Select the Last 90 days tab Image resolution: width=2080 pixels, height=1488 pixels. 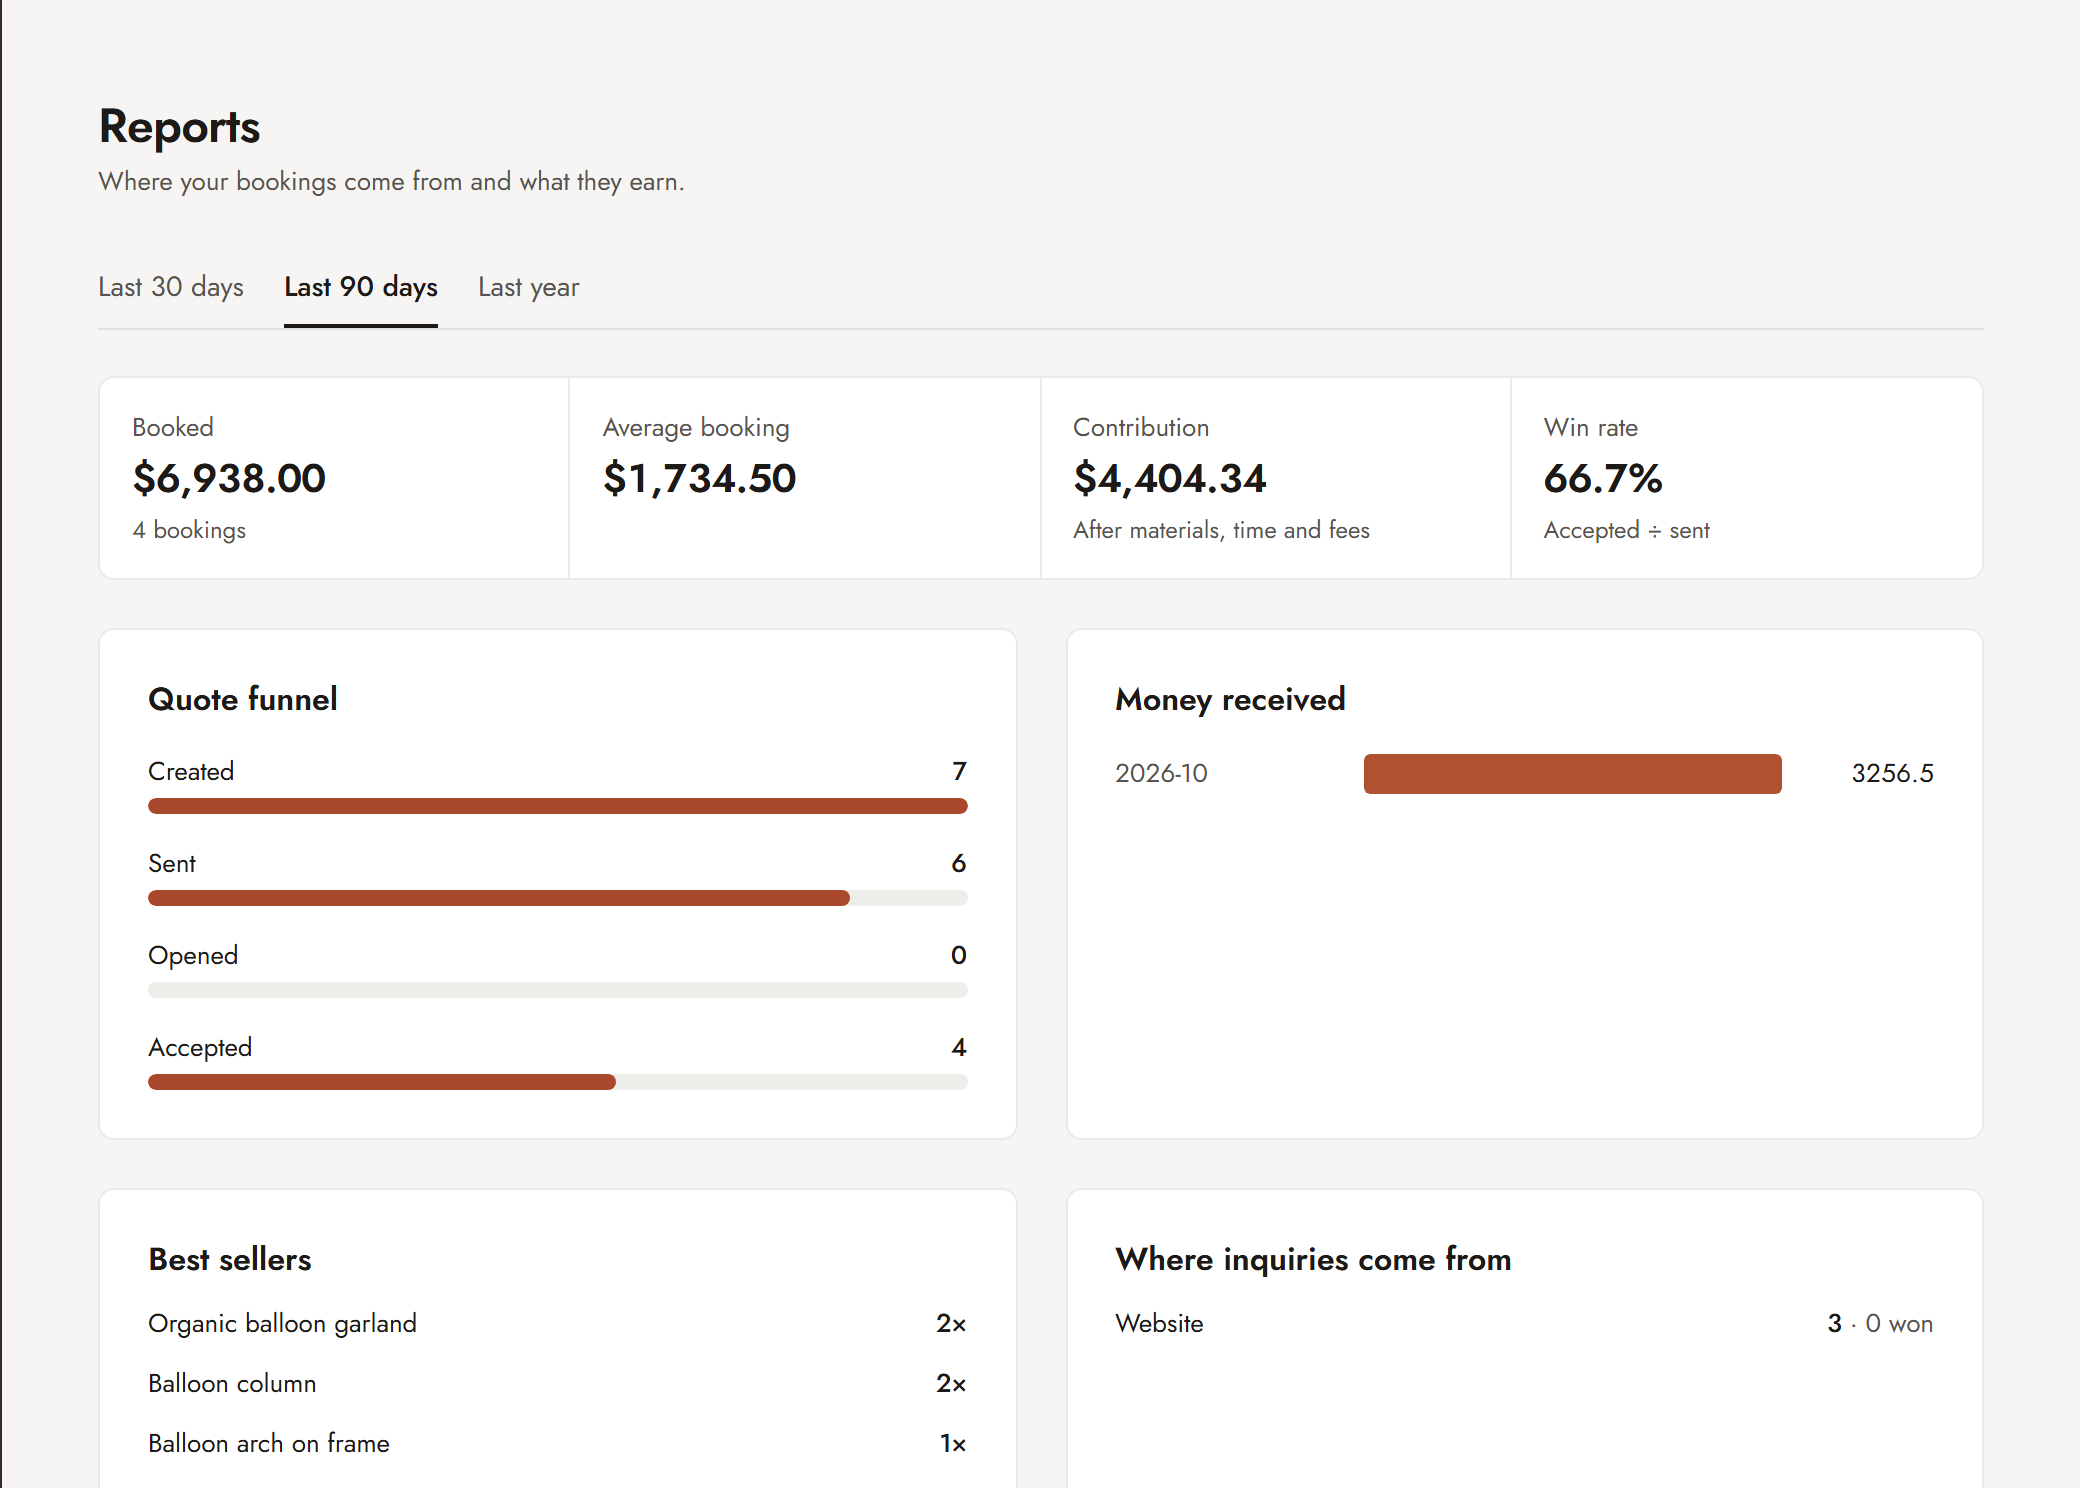[x=361, y=287]
